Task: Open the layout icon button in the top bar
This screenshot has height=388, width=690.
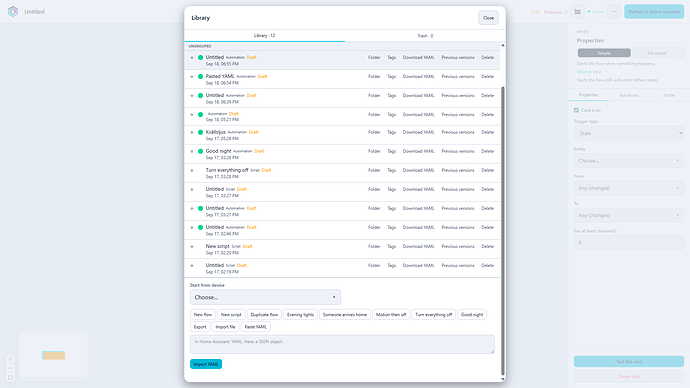Action: (577, 12)
